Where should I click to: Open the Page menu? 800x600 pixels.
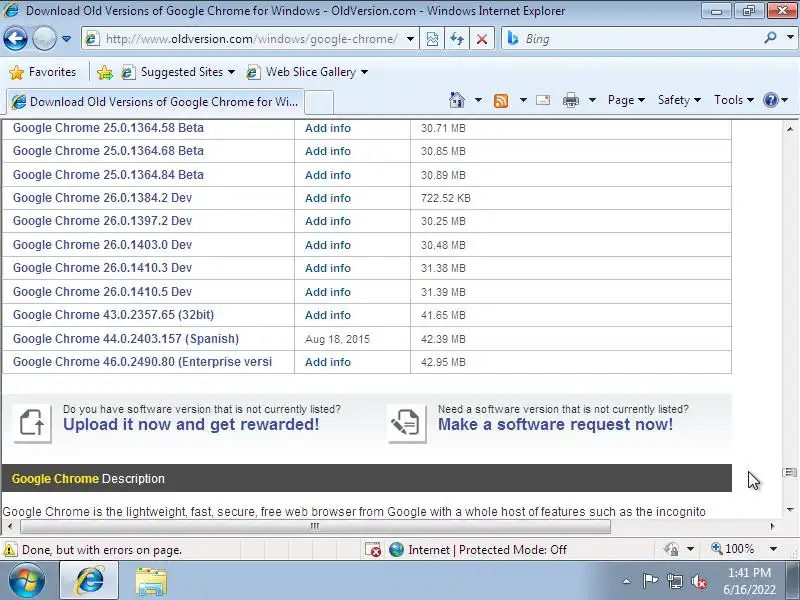pos(626,100)
